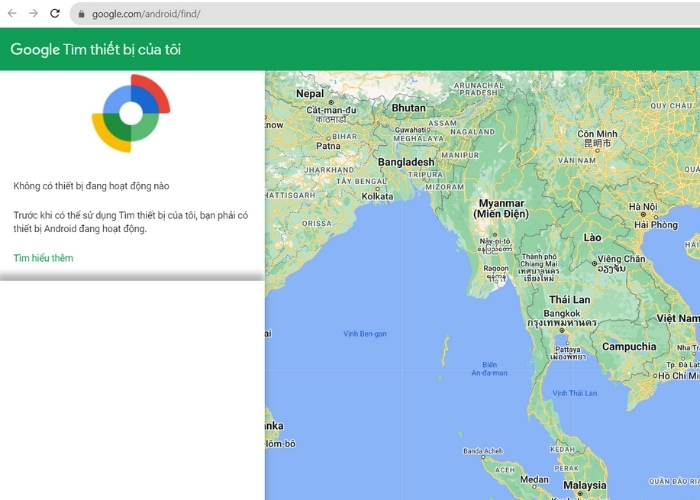
Task: Click Guwahati city label on map
Action: point(412,129)
